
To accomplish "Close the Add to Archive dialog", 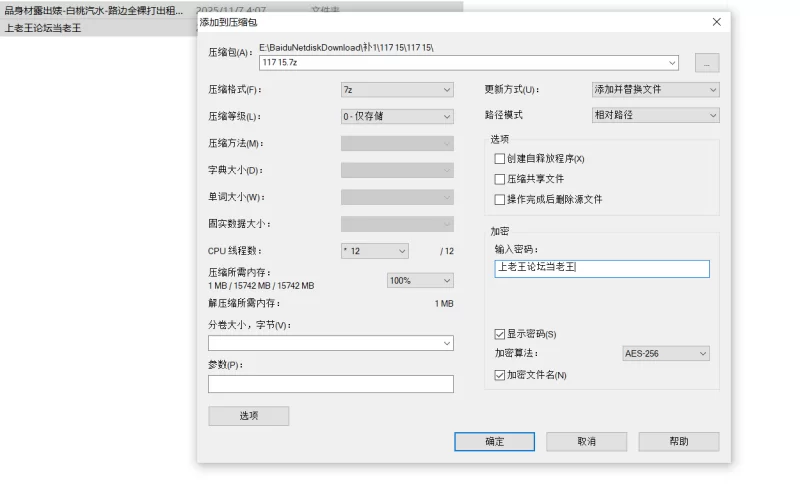I will pos(716,22).
